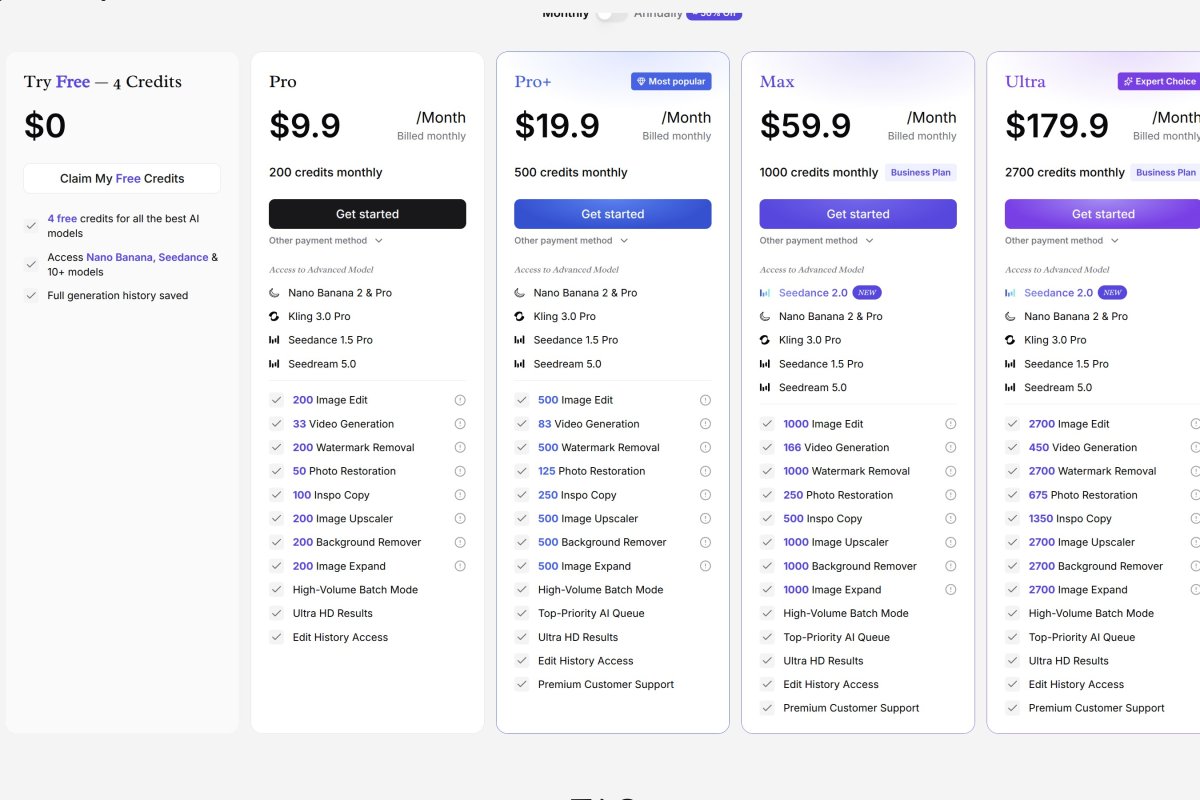Expand Other payment method under the Pro+ plan

pyautogui.click(x=571, y=241)
